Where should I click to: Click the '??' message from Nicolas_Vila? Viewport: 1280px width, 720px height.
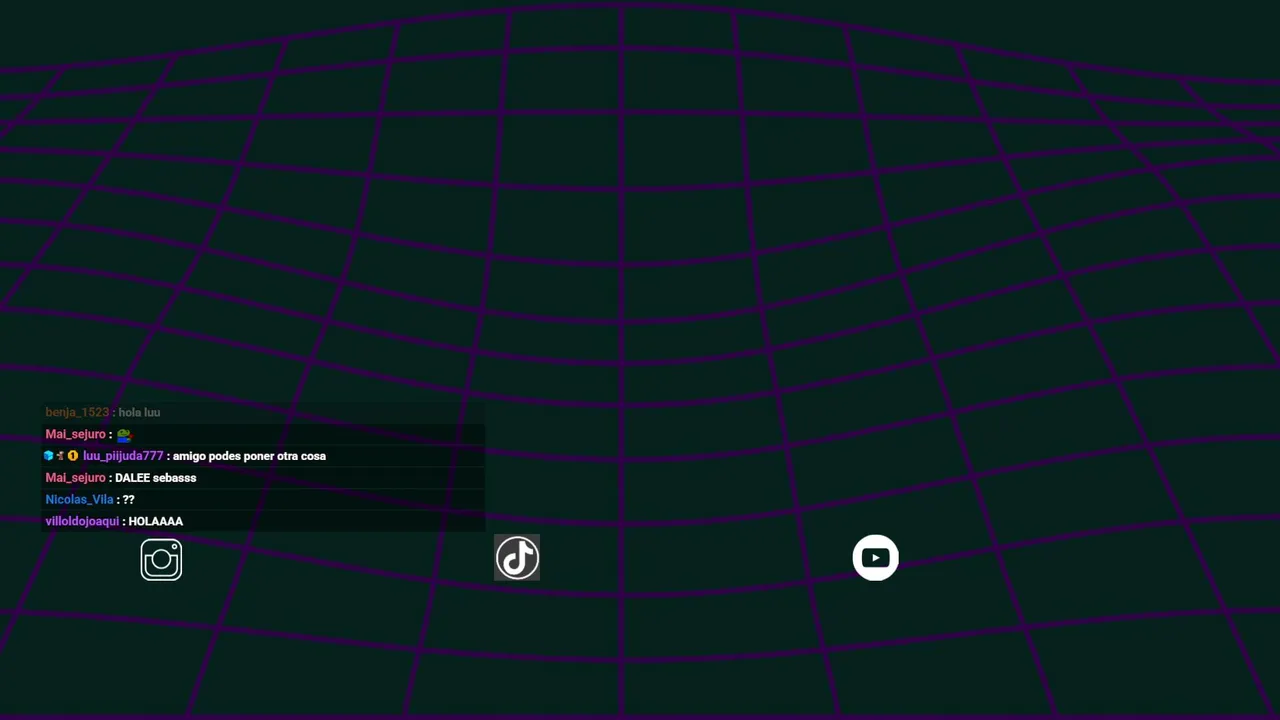tap(128, 500)
